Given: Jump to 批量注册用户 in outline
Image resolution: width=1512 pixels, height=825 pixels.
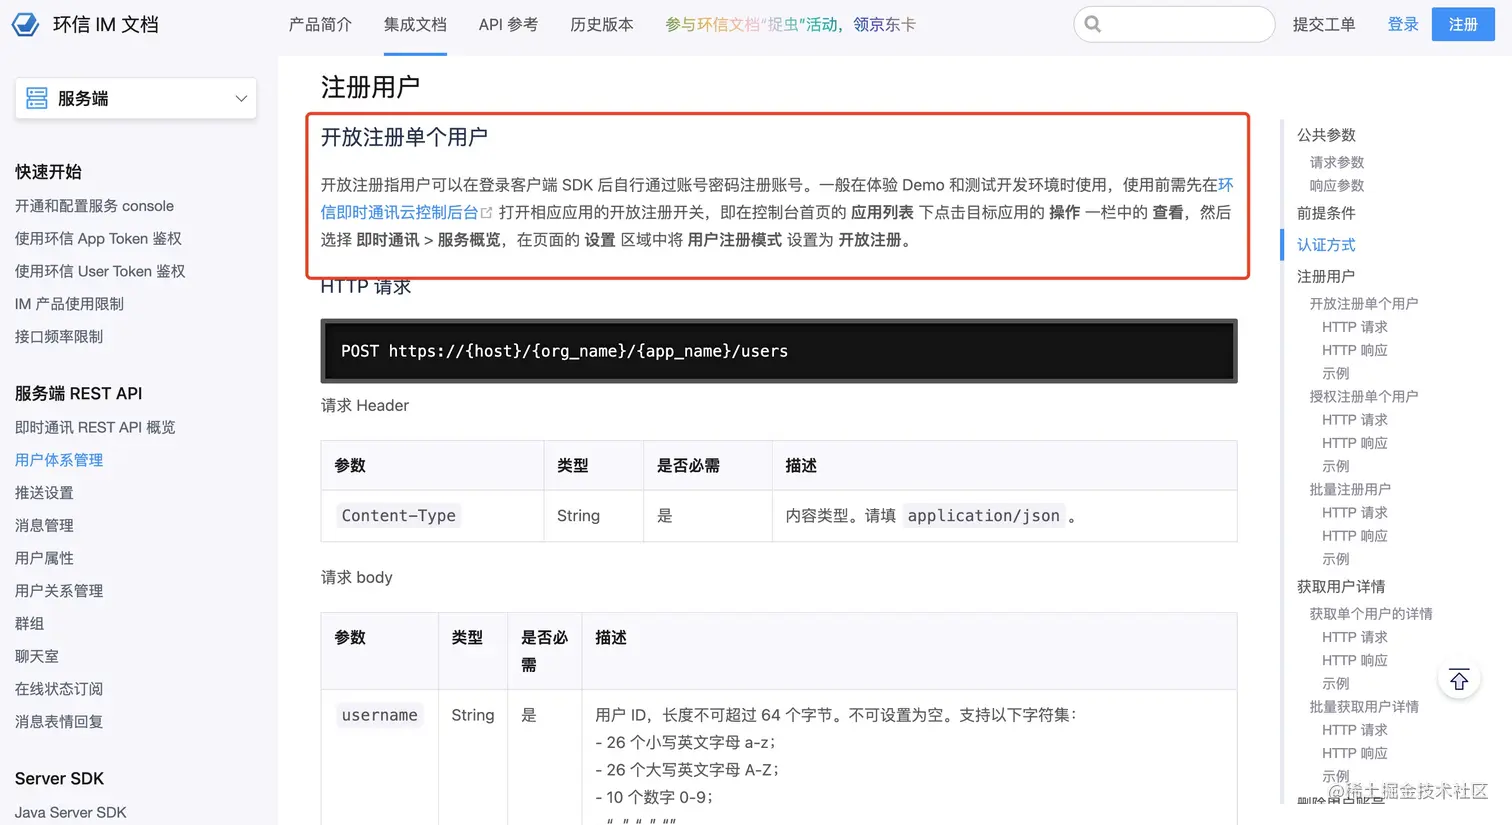Looking at the screenshot, I should coord(1350,489).
